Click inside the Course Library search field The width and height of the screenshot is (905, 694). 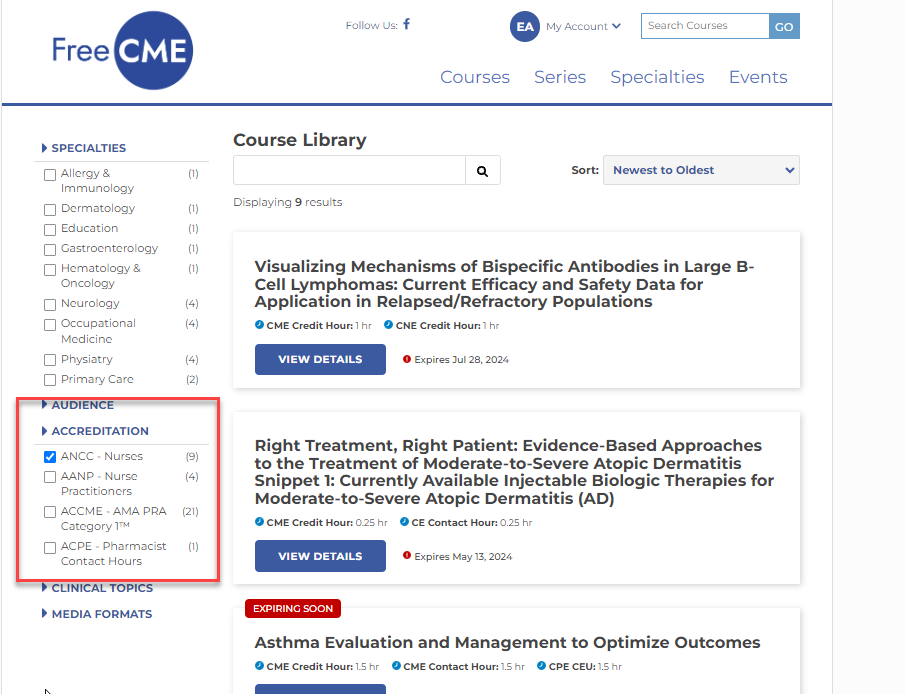[348, 170]
